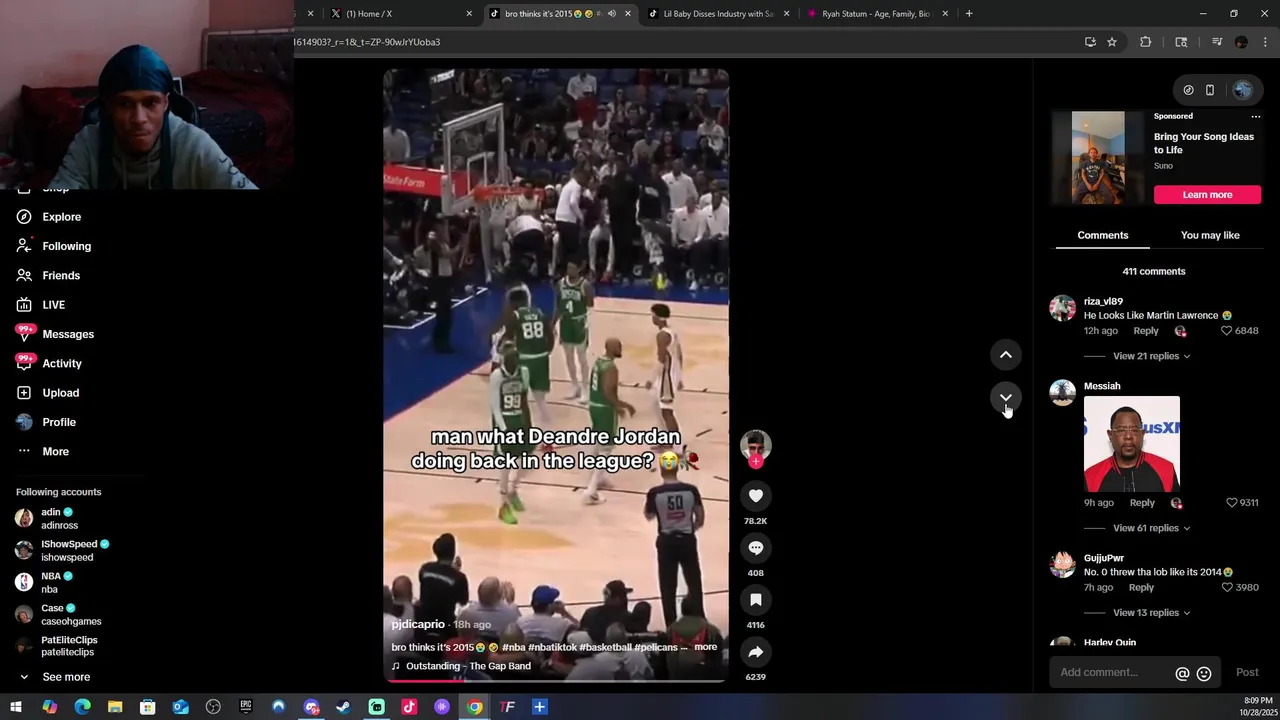Image resolution: width=1280 pixels, height=720 pixels.
Task: Open the Epic Games taskbar icon
Action: [245, 707]
